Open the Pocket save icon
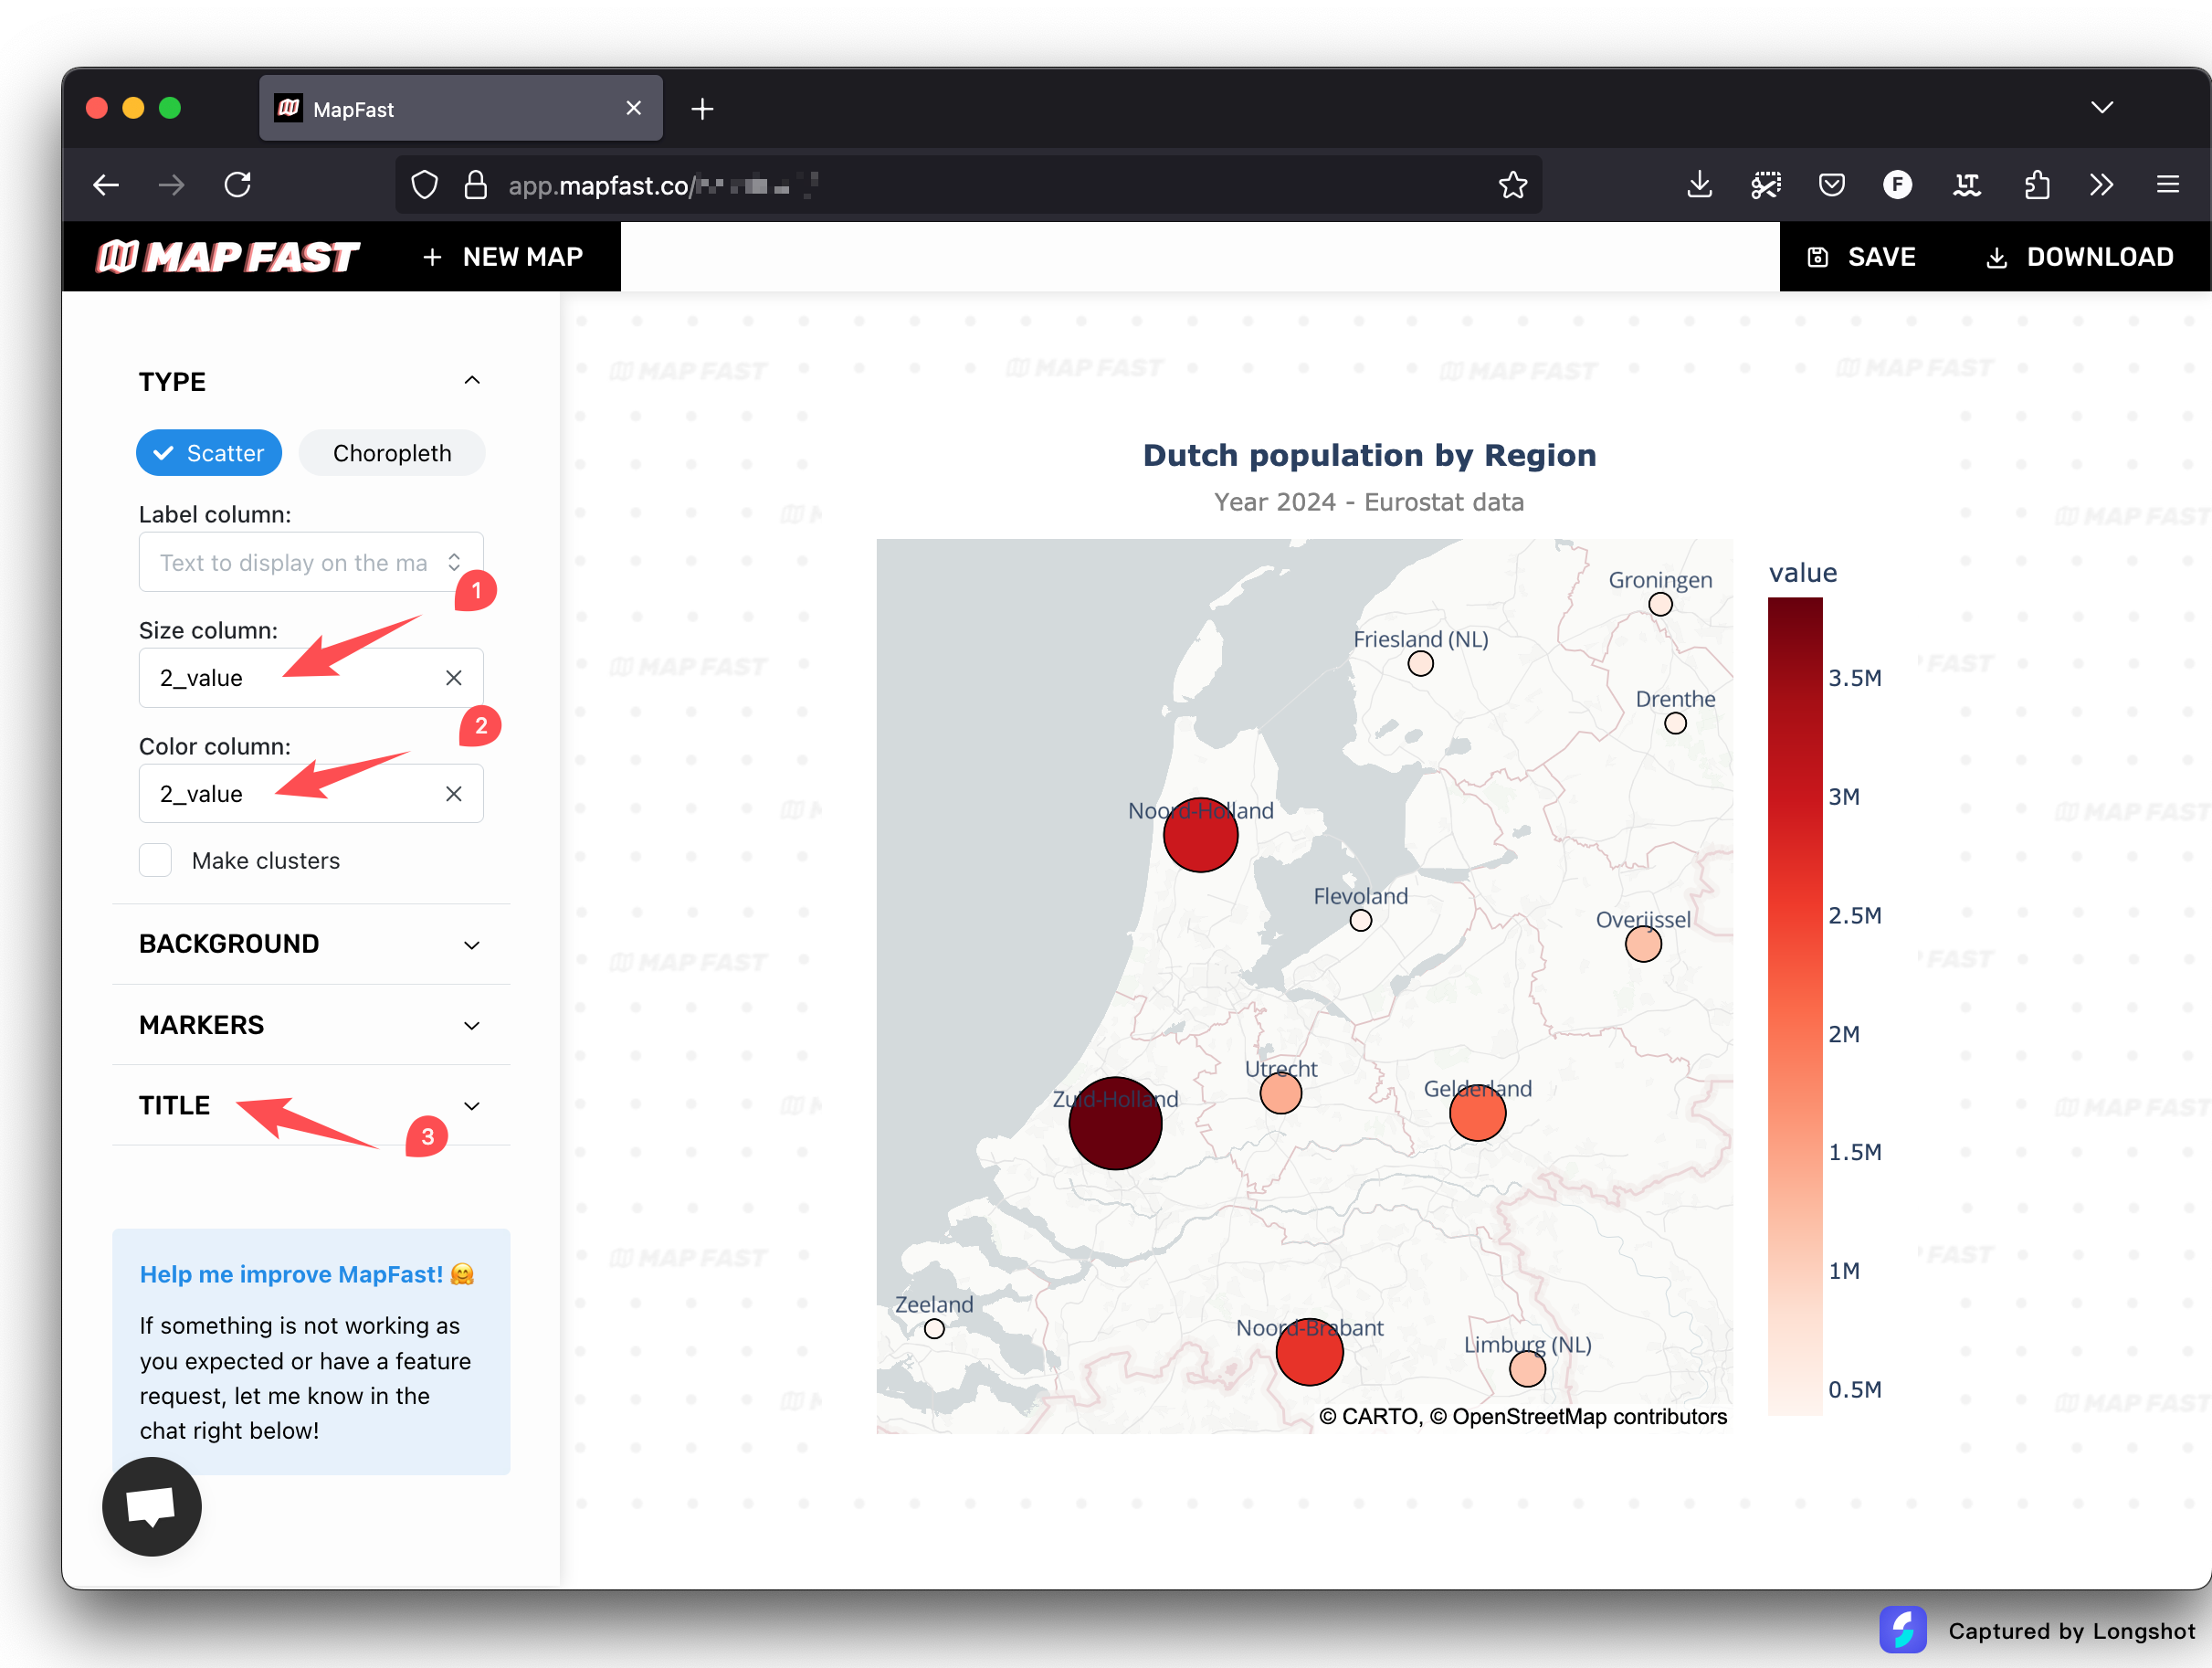This screenshot has width=2212, height=1668. (1832, 185)
